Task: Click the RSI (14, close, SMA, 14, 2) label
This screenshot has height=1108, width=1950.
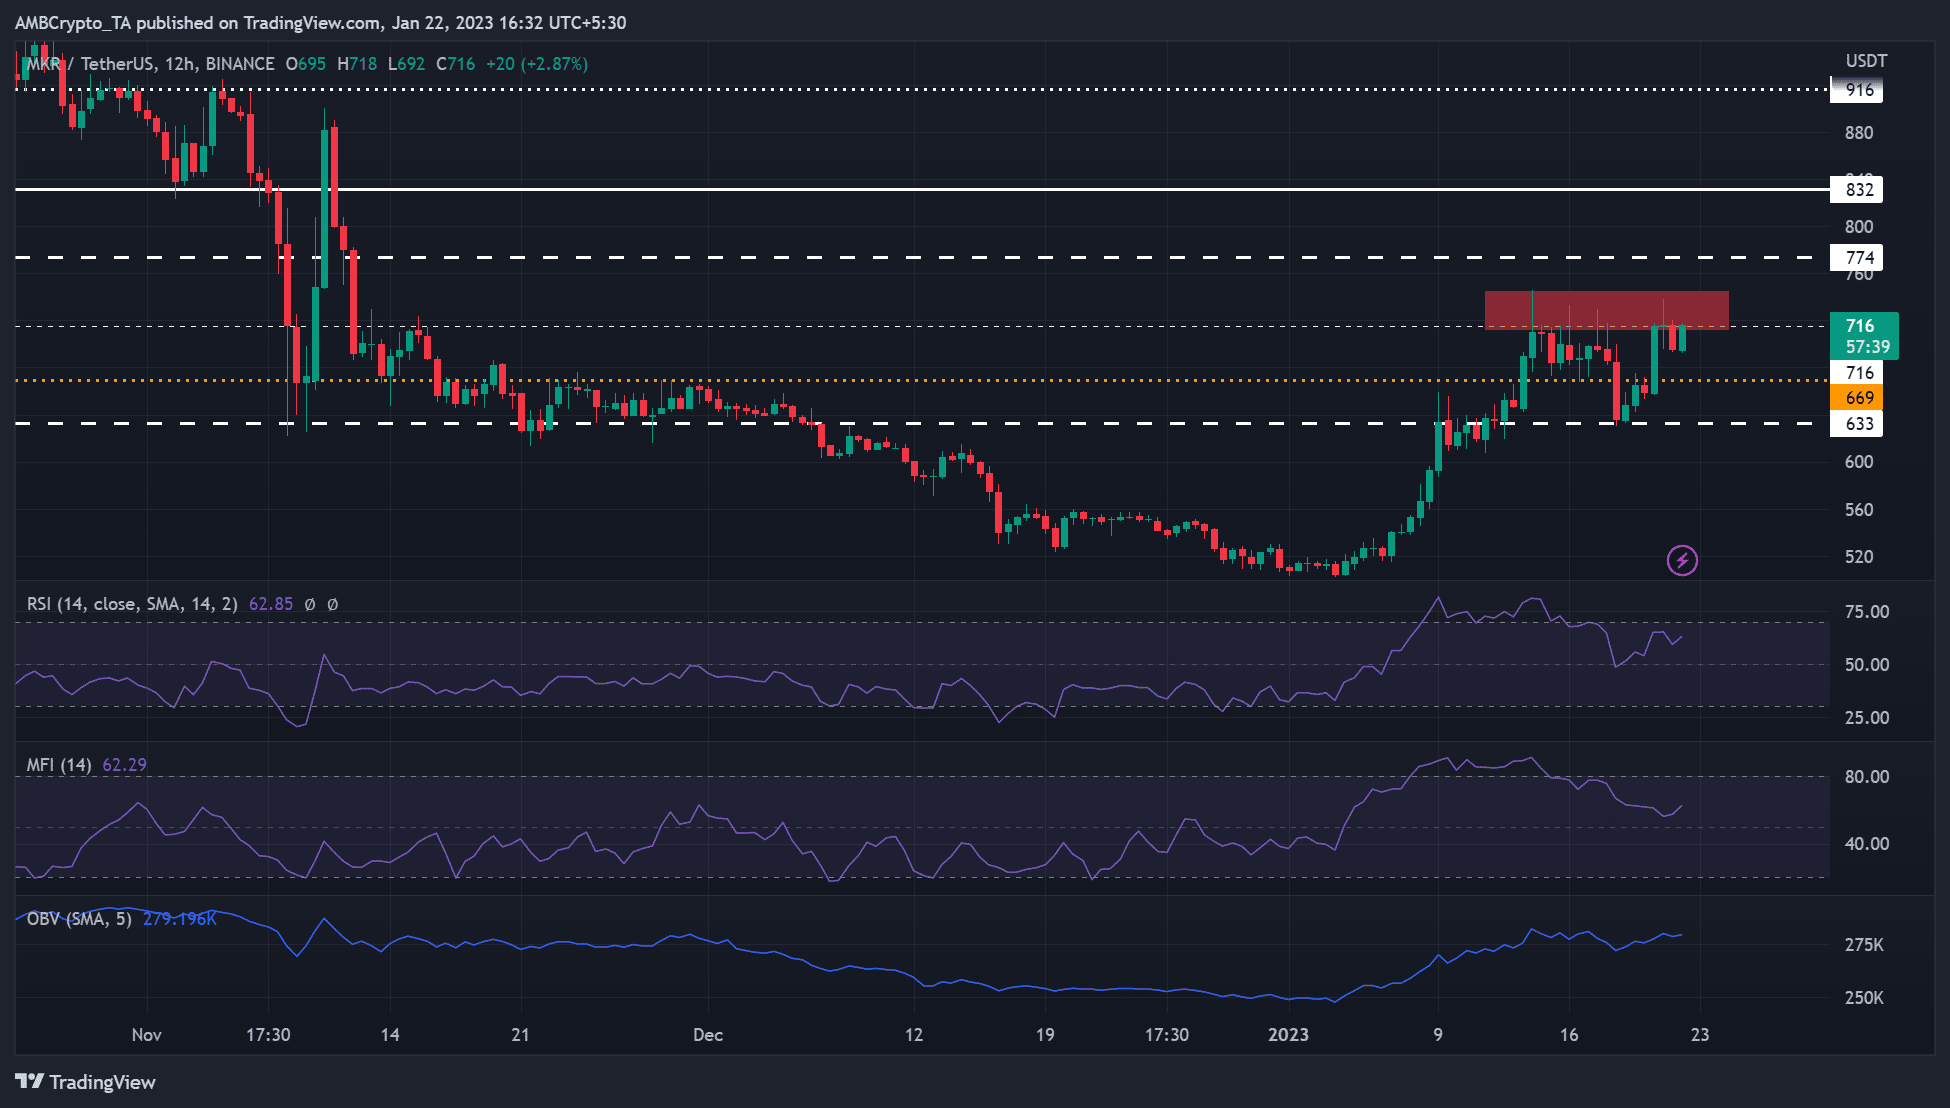Action: point(132,604)
